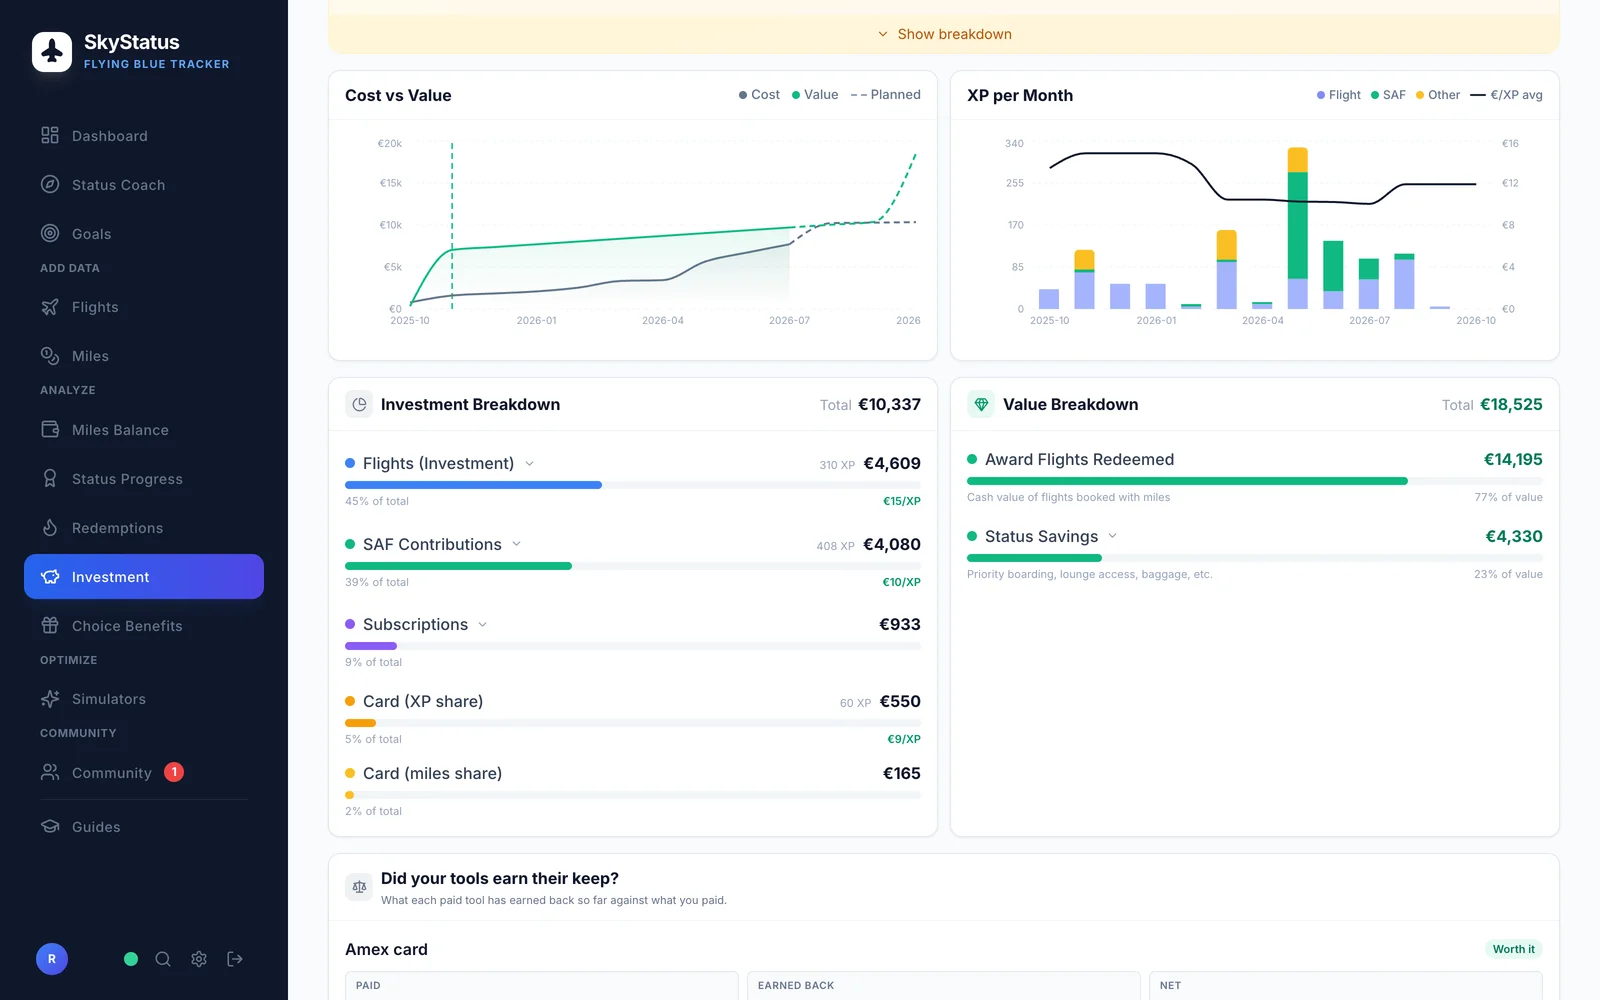This screenshot has height=1000, width=1600.
Task: Click the Community people icon
Action: (x=50, y=772)
